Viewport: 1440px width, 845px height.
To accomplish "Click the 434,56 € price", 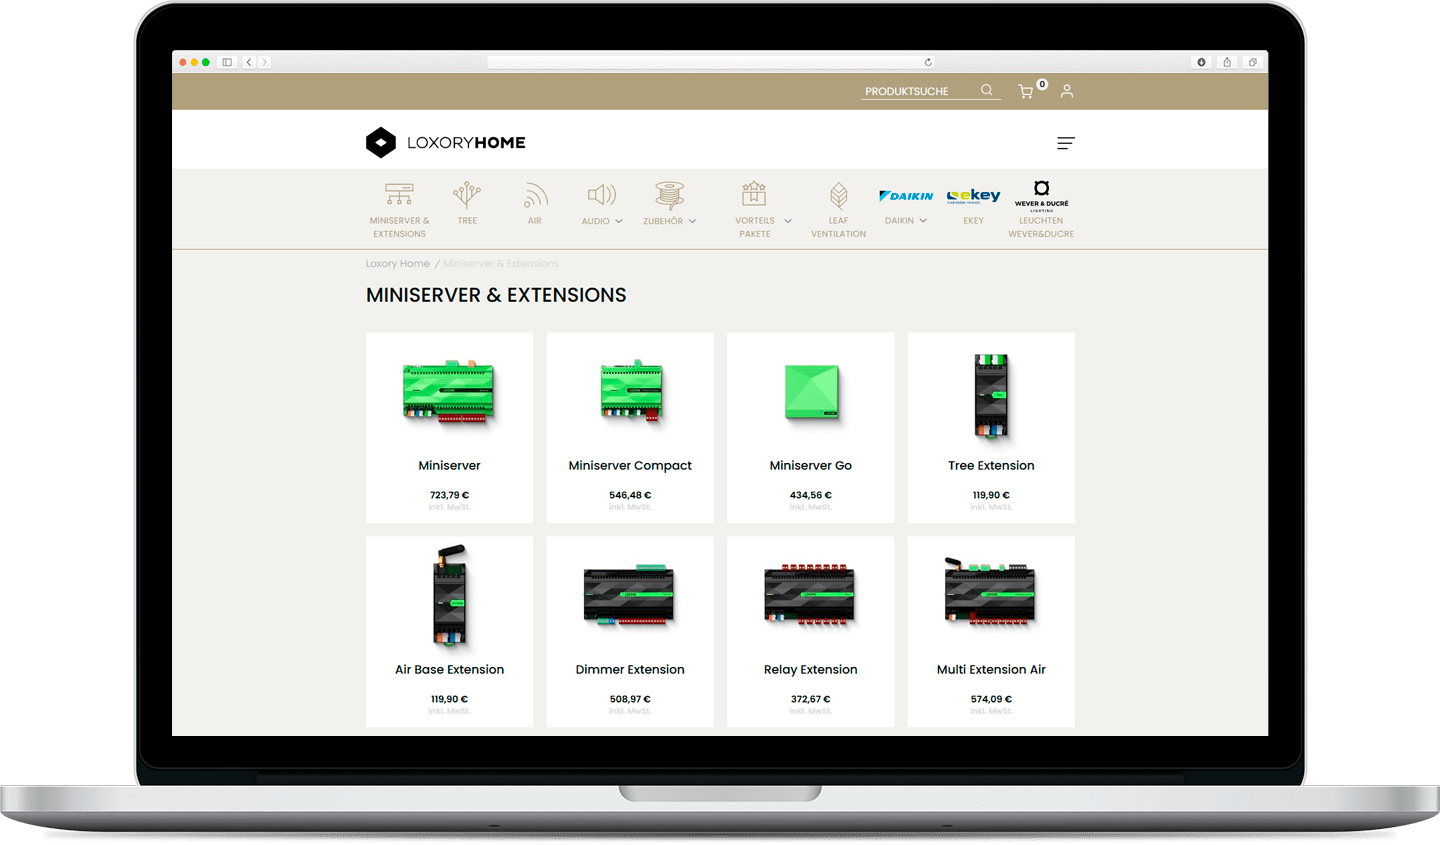I will [x=811, y=495].
